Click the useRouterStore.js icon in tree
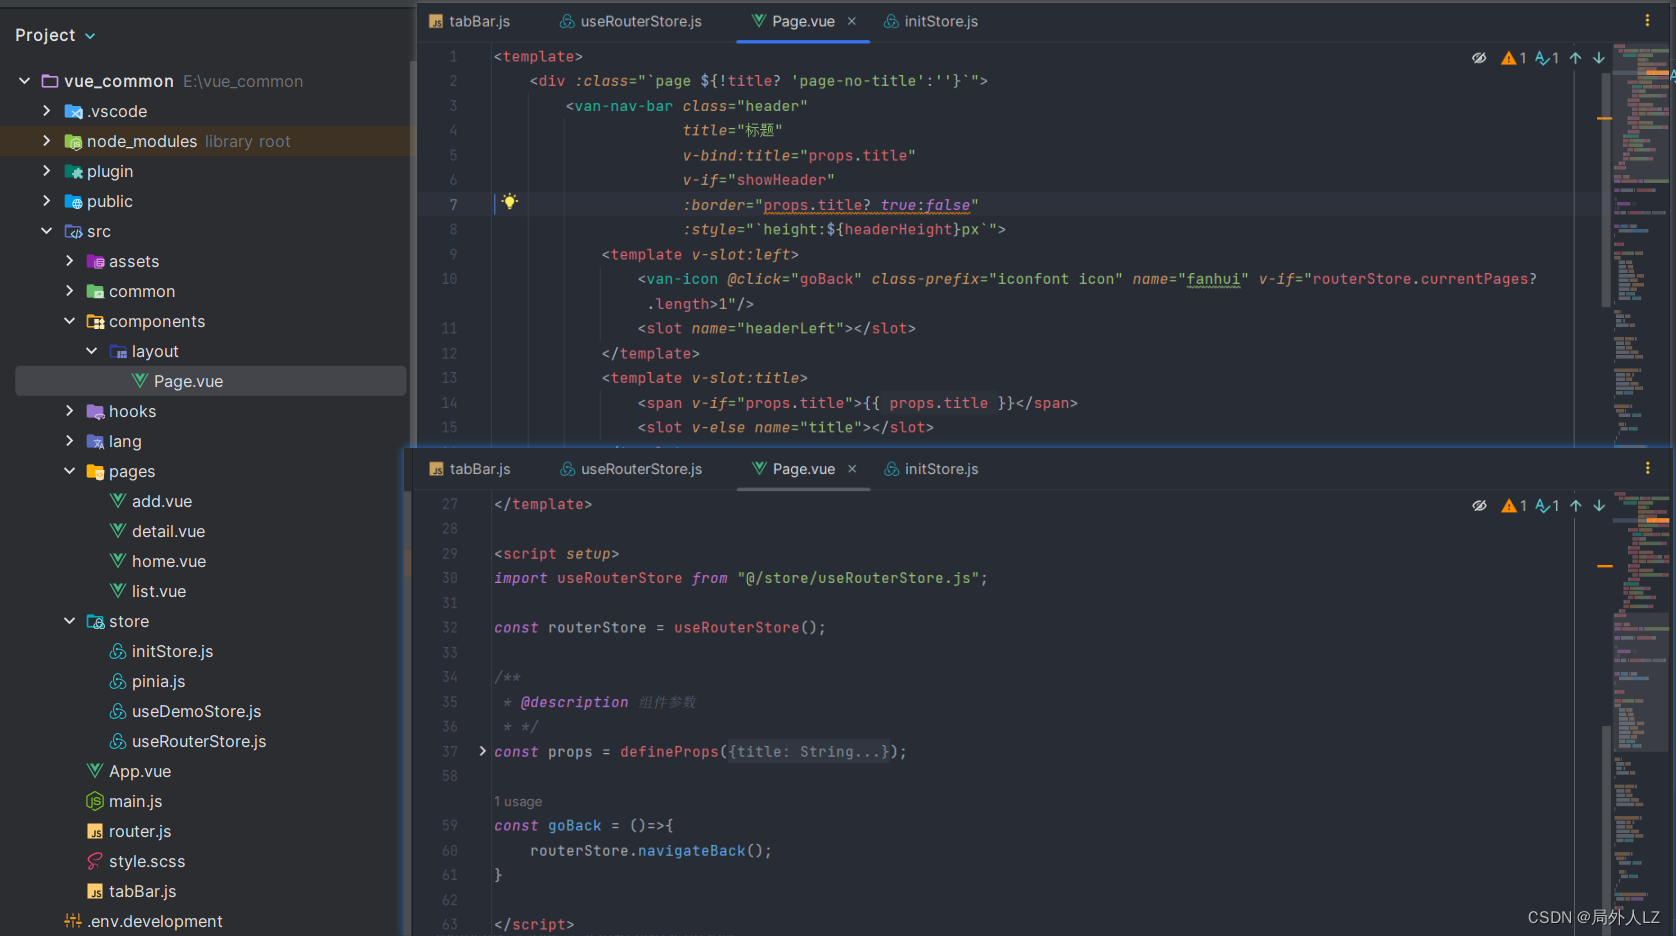 pyautogui.click(x=118, y=741)
